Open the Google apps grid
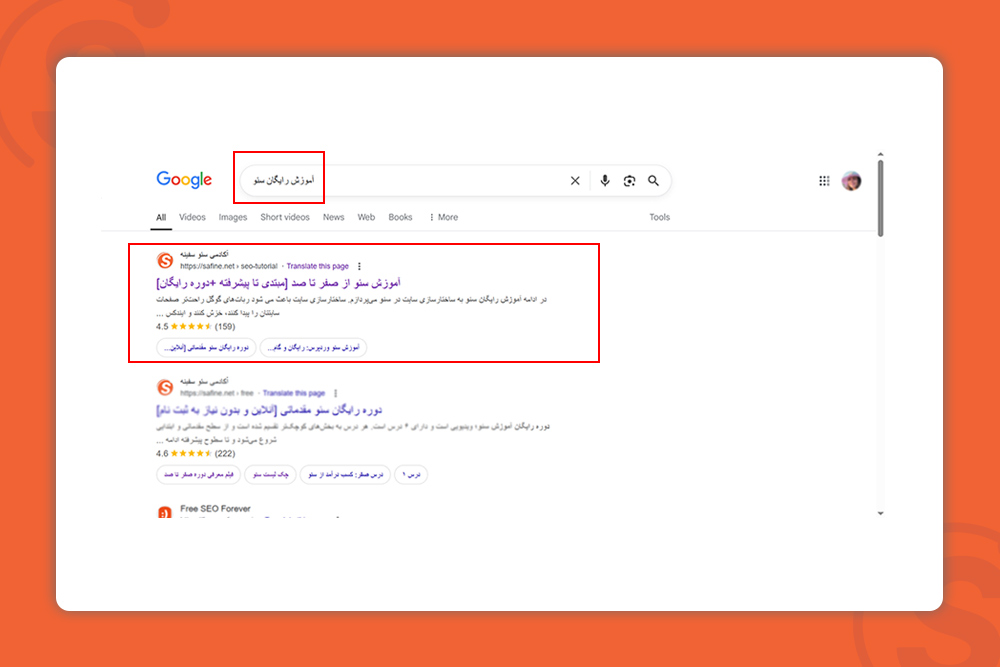 coord(824,181)
